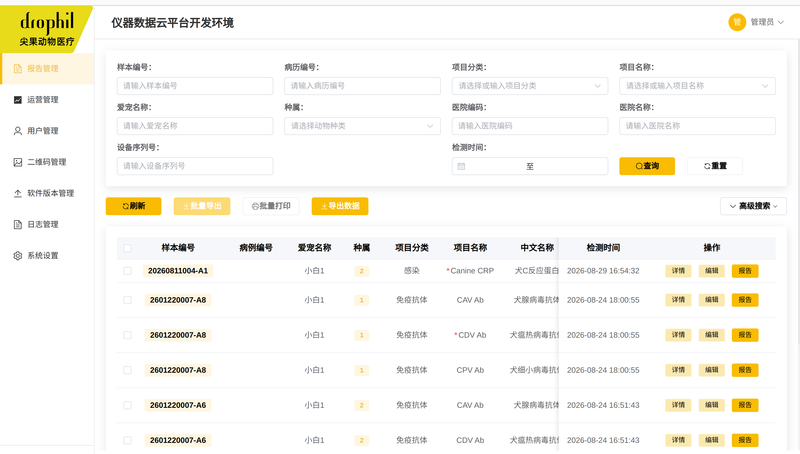
Task: Click the 检测时间 end date field
Action: (x=569, y=166)
